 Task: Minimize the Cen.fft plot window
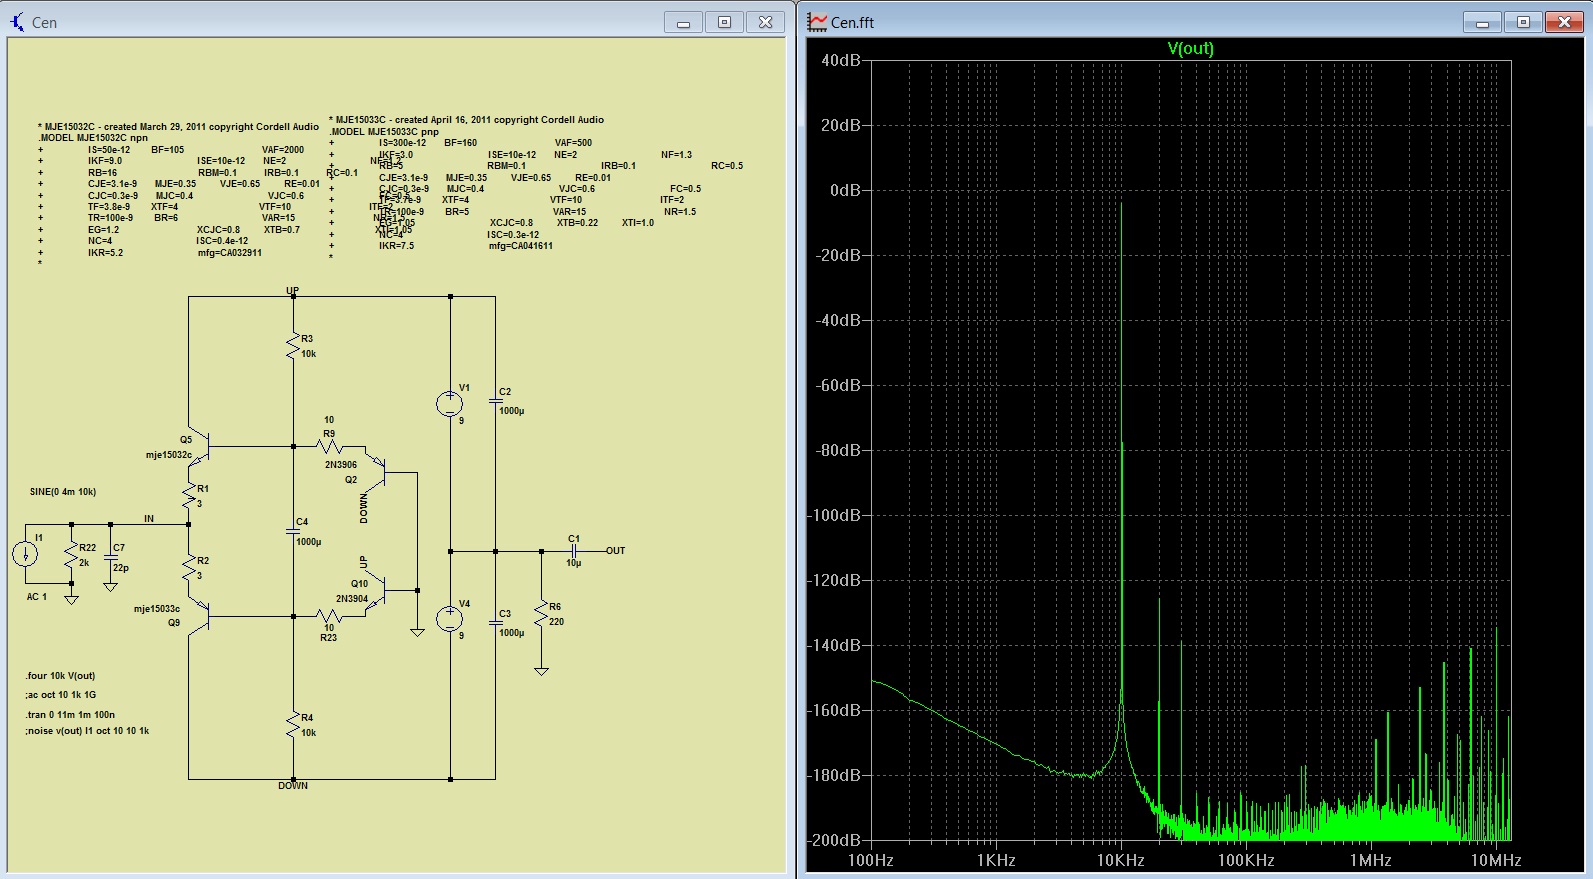(x=1483, y=22)
